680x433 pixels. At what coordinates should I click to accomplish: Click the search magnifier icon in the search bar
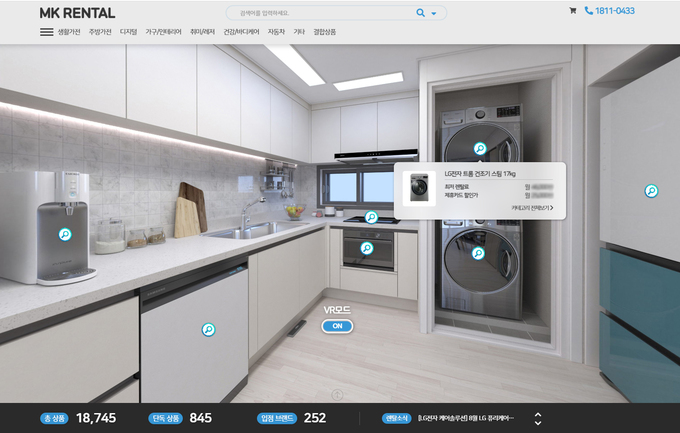(420, 13)
